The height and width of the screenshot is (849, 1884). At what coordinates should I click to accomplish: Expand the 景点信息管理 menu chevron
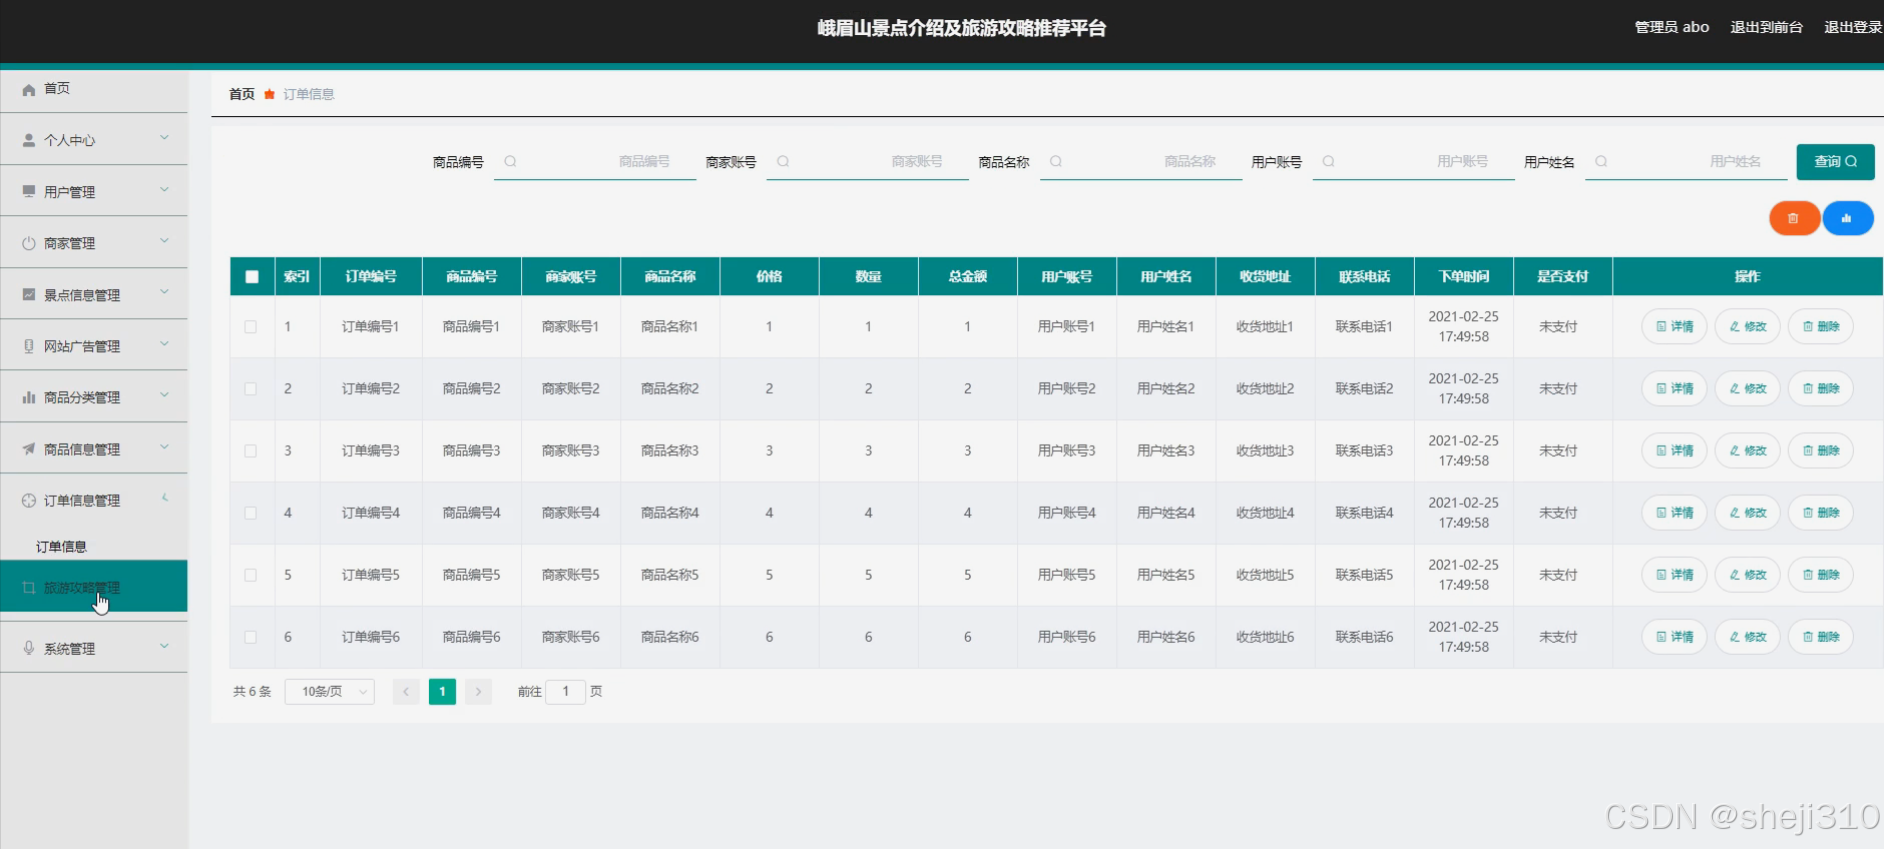click(x=164, y=293)
